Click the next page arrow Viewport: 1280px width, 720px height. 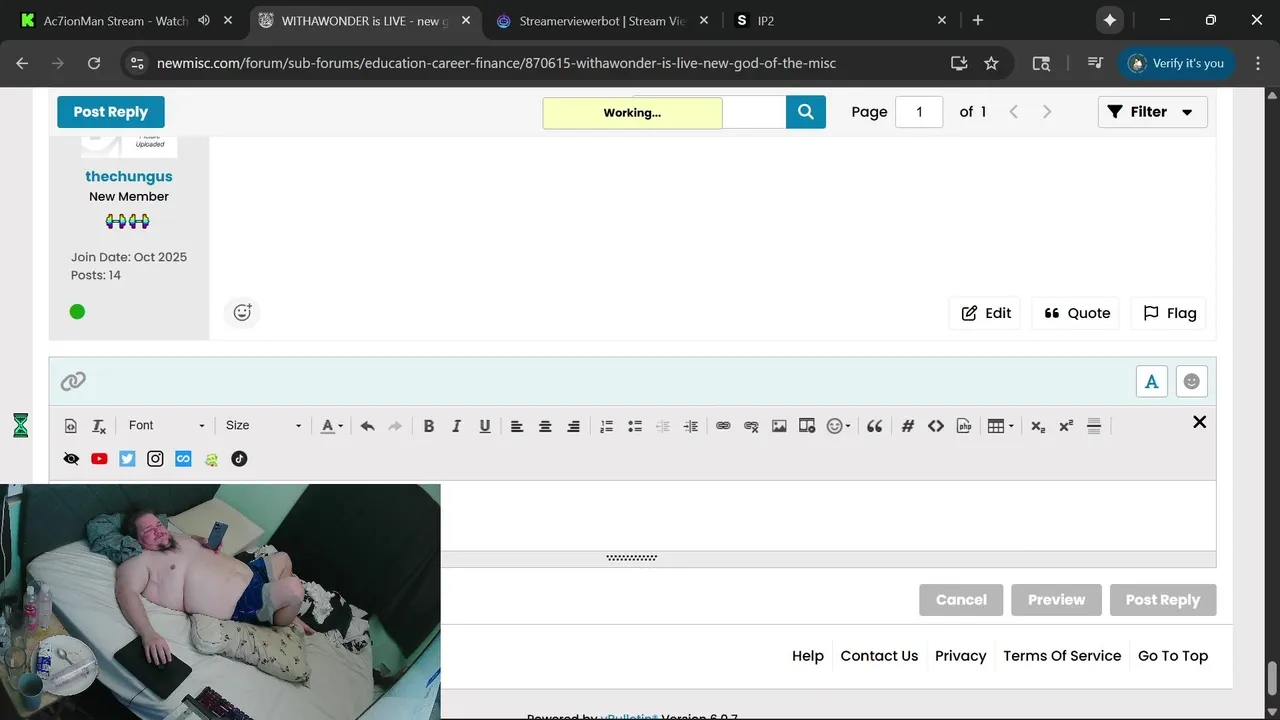tap(1047, 112)
